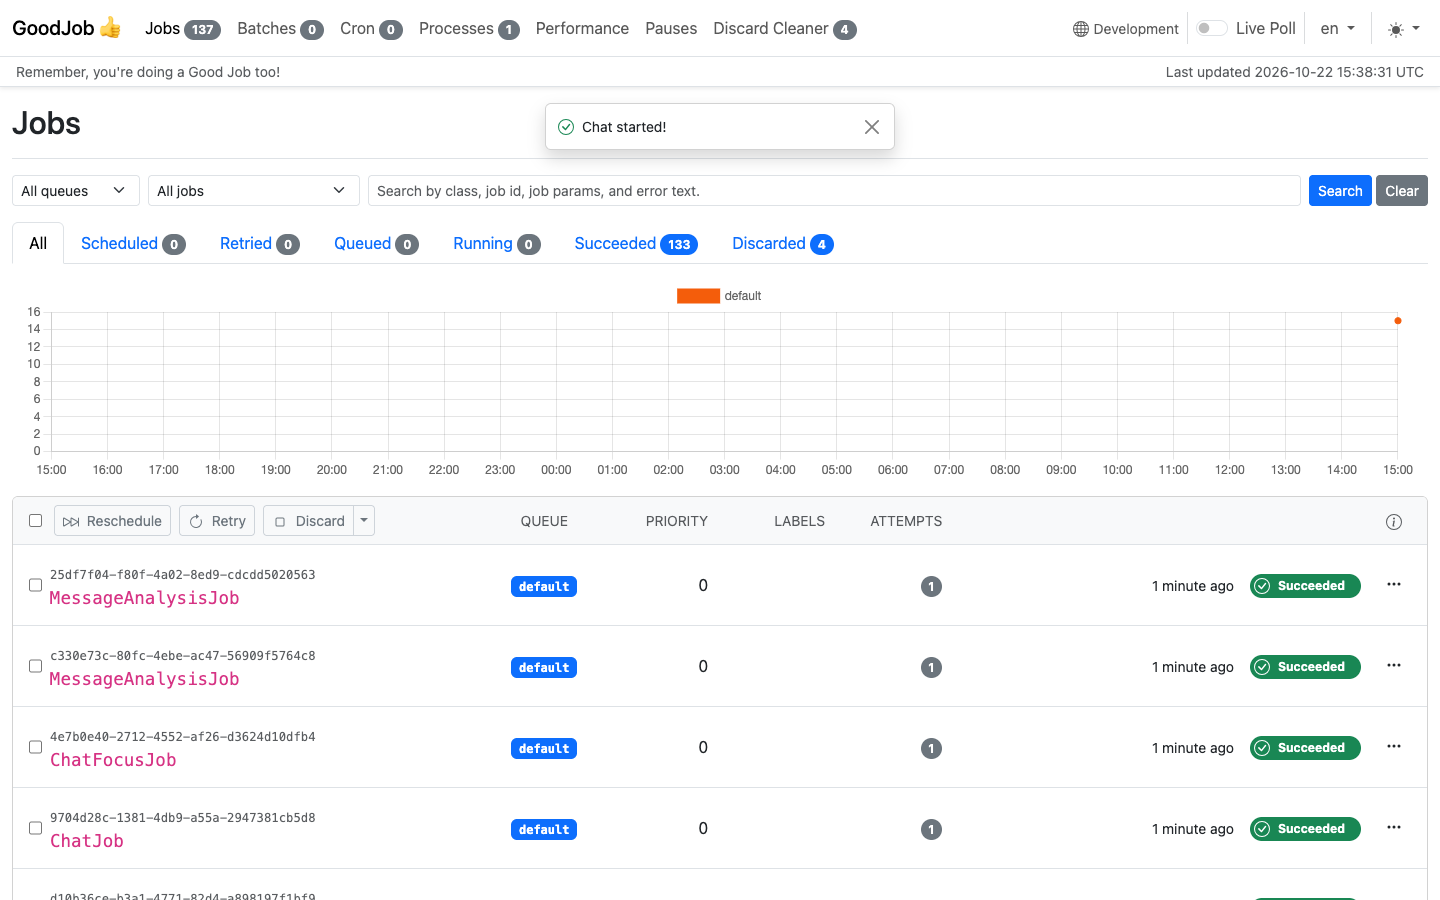Viewport: 1440px width, 900px height.
Task: Click Succeeded status badge for job c330e73c
Action: click(x=1305, y=667)
